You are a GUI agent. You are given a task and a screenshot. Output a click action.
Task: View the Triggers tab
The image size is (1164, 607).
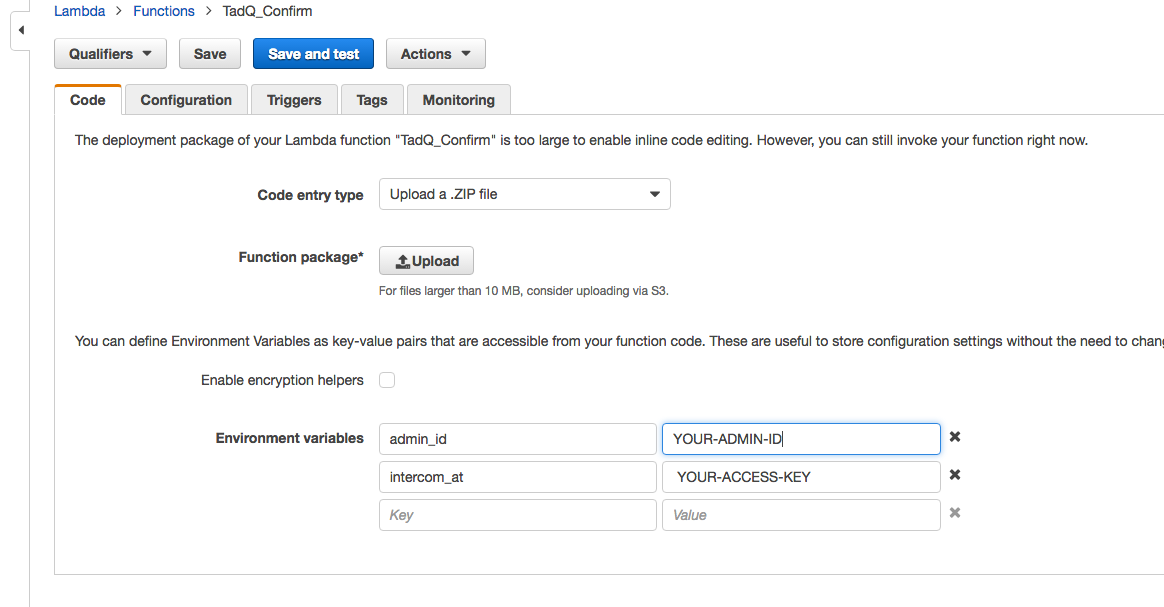(294, 99)
